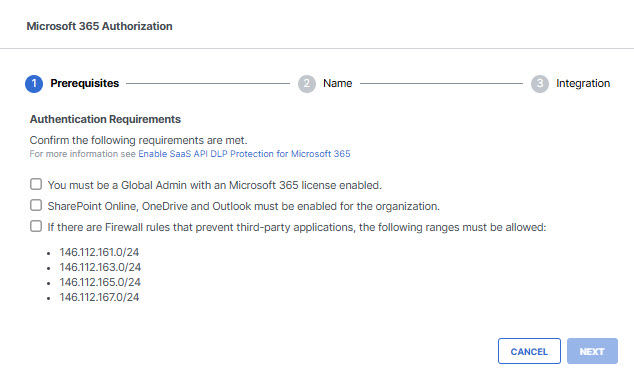Check the Global Admin license requirement checkbox
634x382 pixels.
36,184
